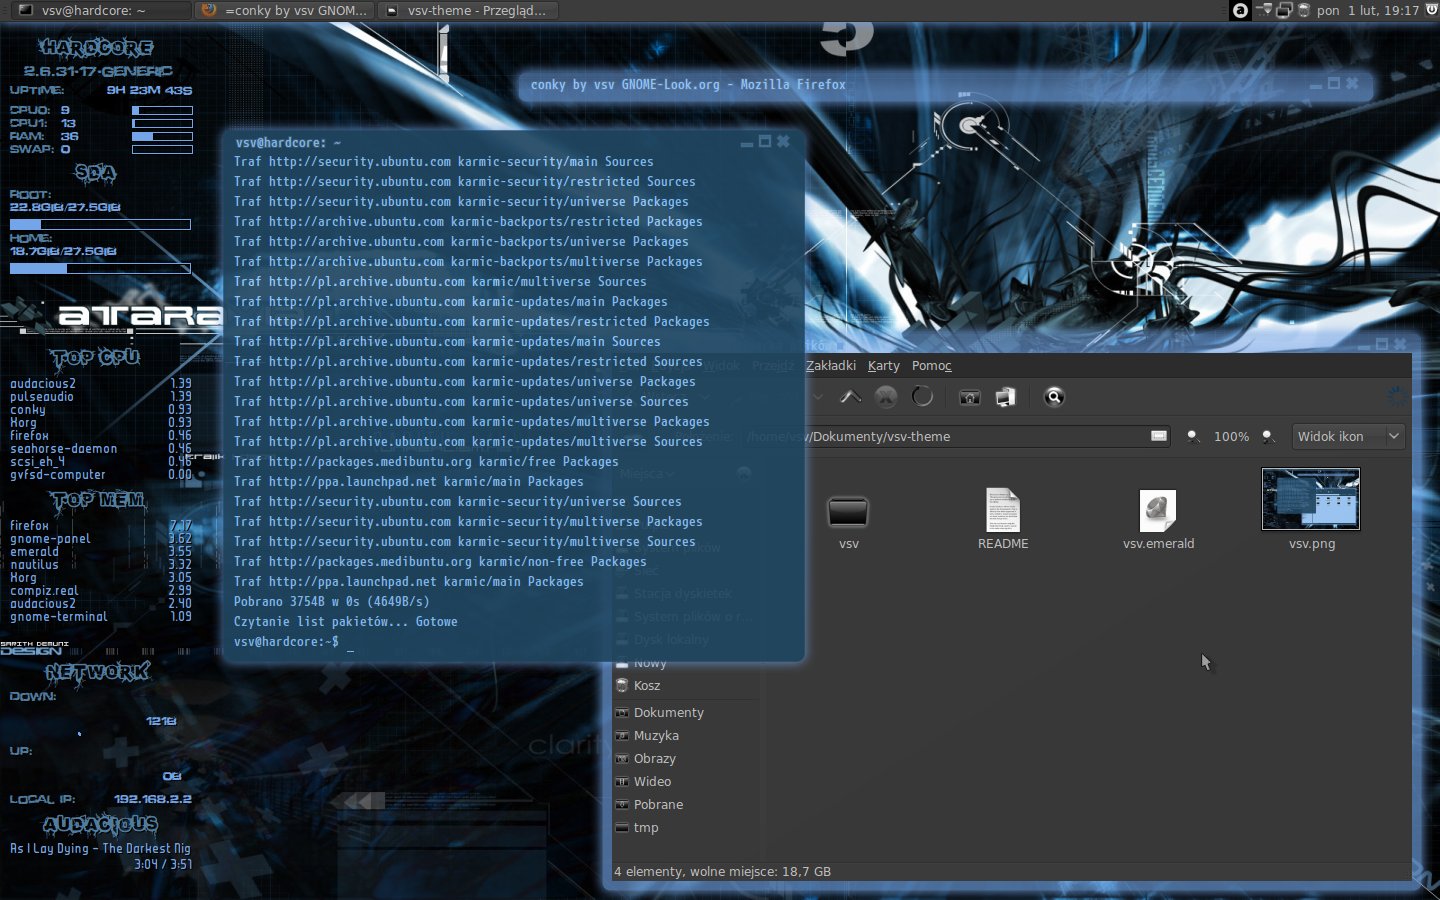Screen dimensions: 1440x900
Task: Open the Computer icon in Nautilus toolbar
Action: 1005,397
